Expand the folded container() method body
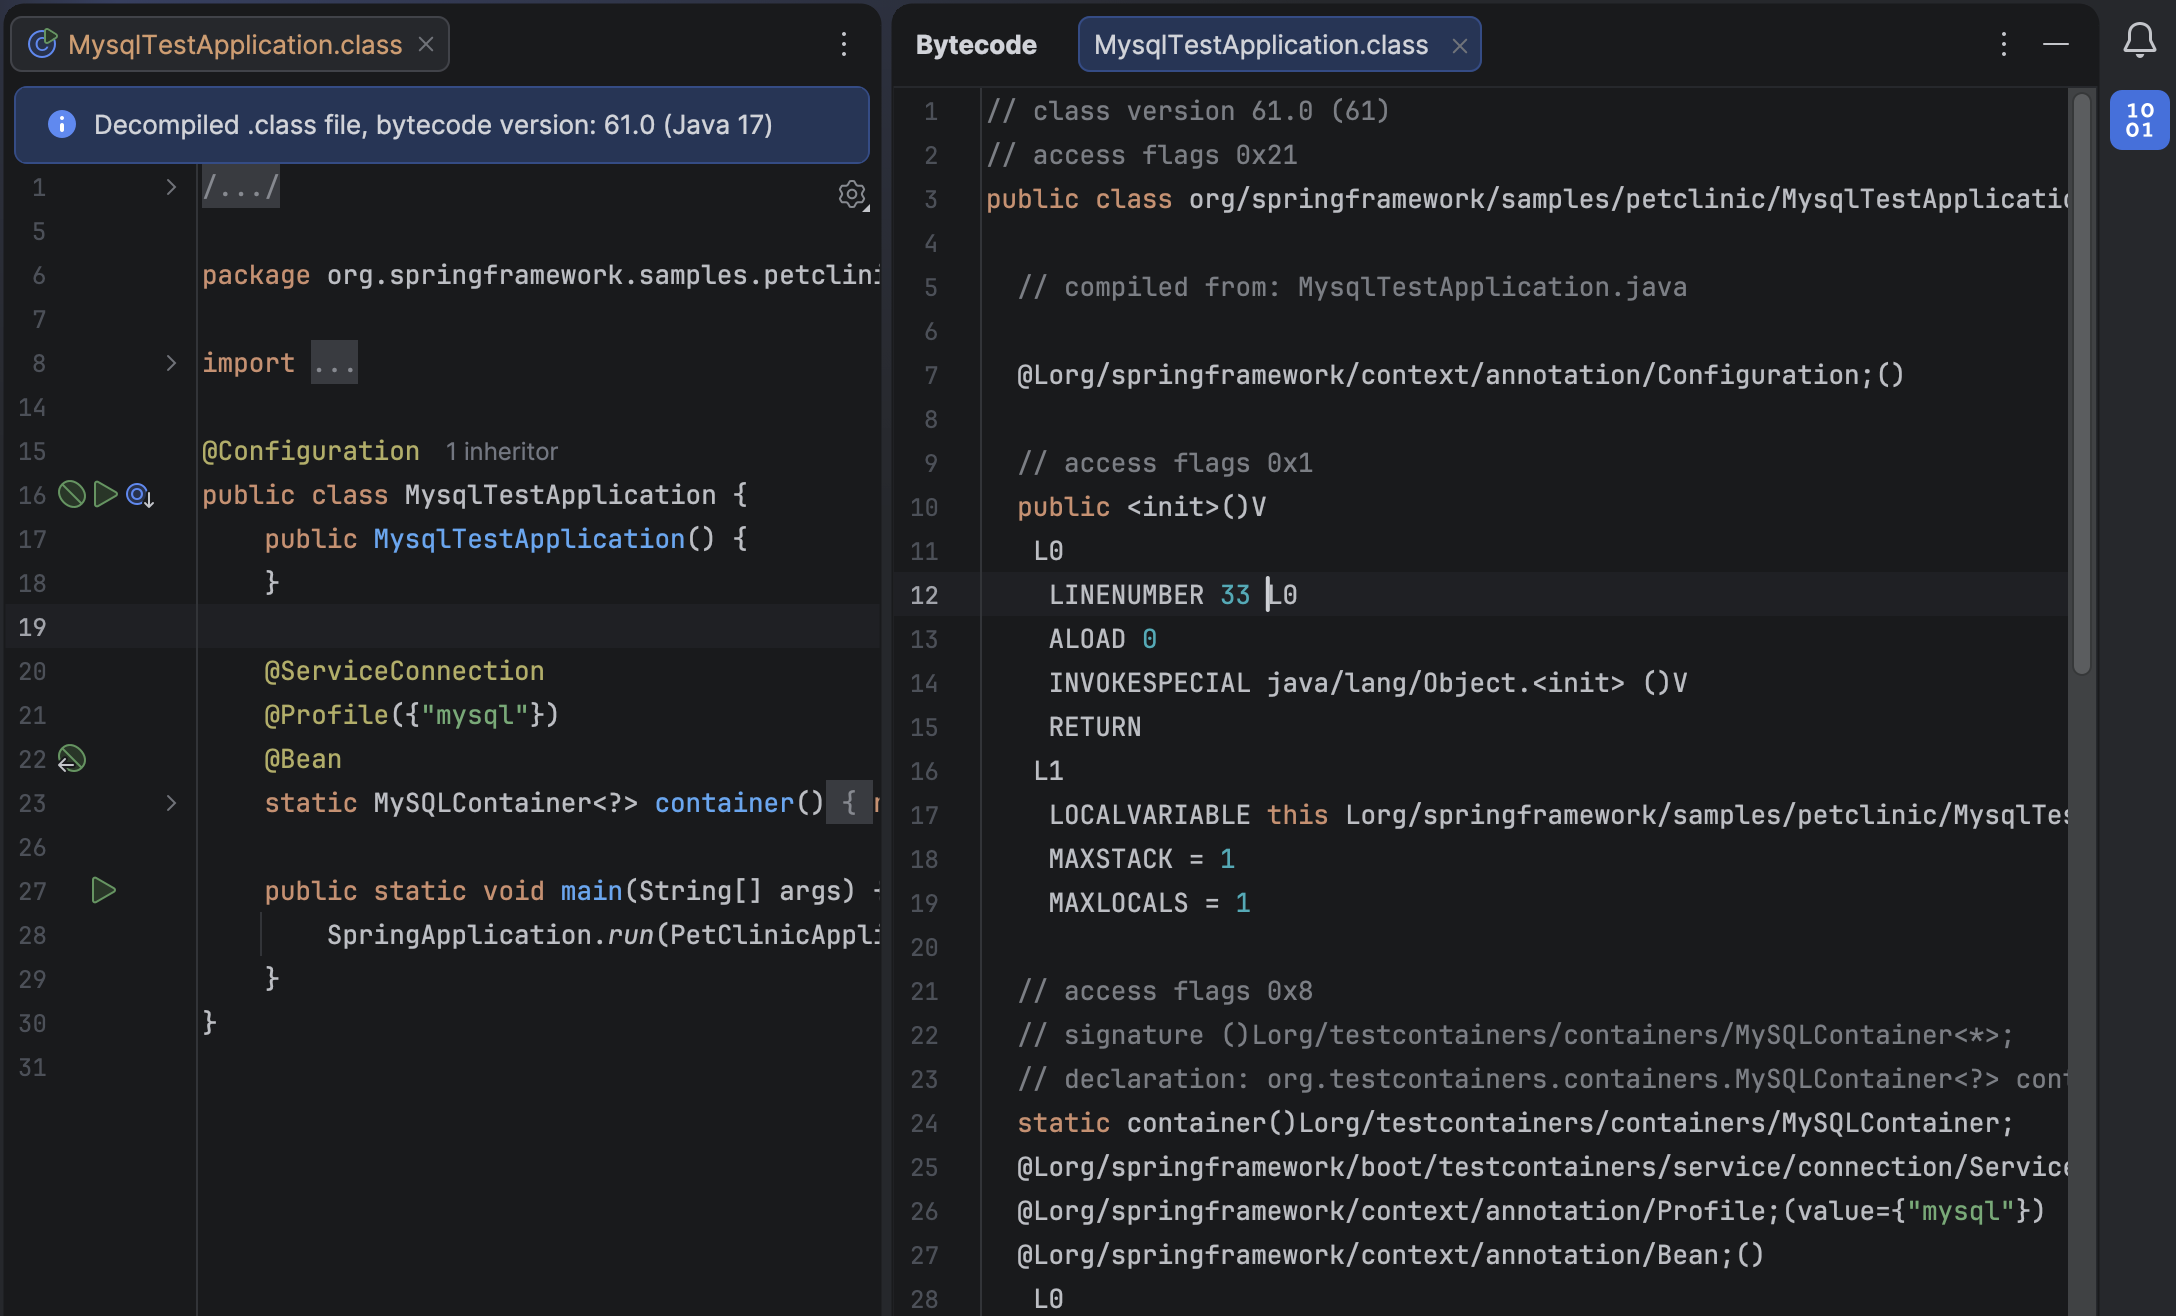This screenshot has width=2176, height=1316. [171, 803]
